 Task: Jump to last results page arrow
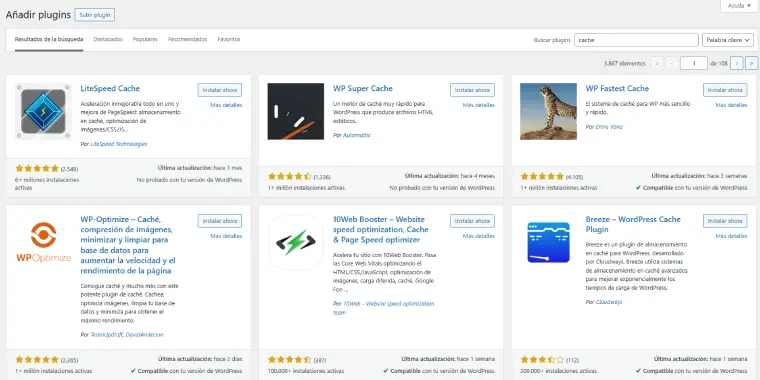pos(752,63)
